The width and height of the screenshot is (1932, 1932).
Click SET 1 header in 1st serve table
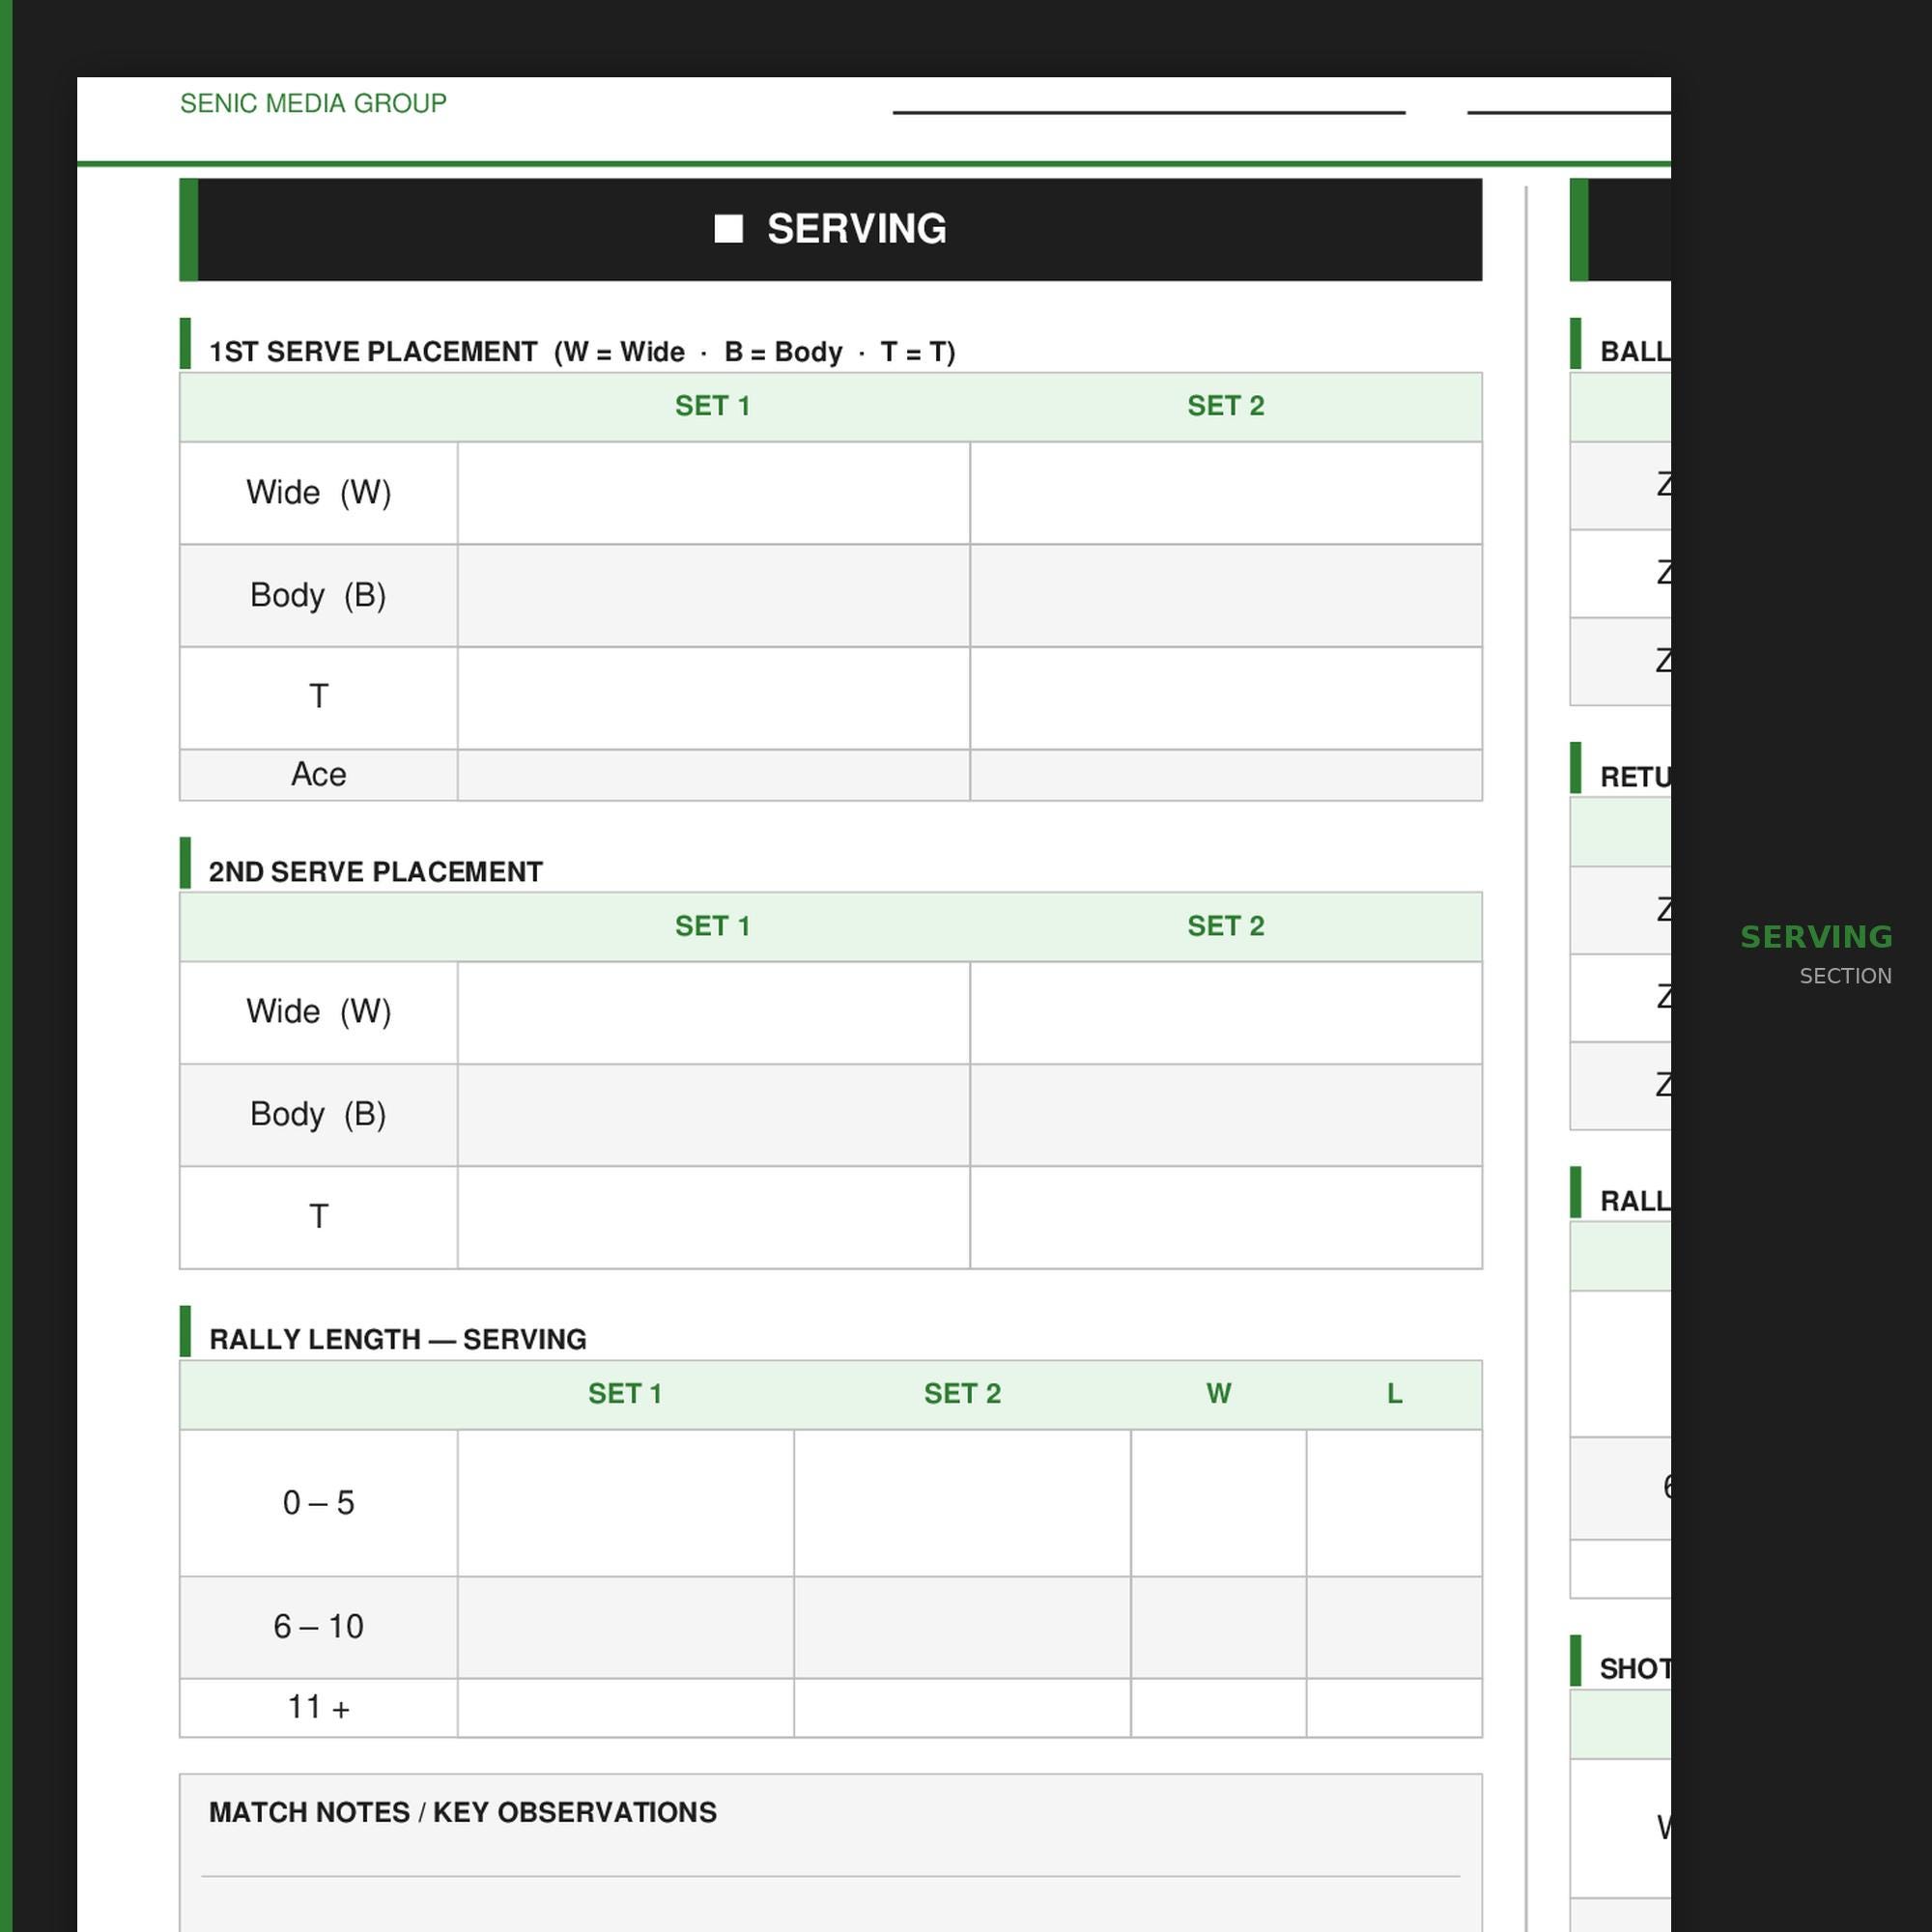tap(713, 406)
